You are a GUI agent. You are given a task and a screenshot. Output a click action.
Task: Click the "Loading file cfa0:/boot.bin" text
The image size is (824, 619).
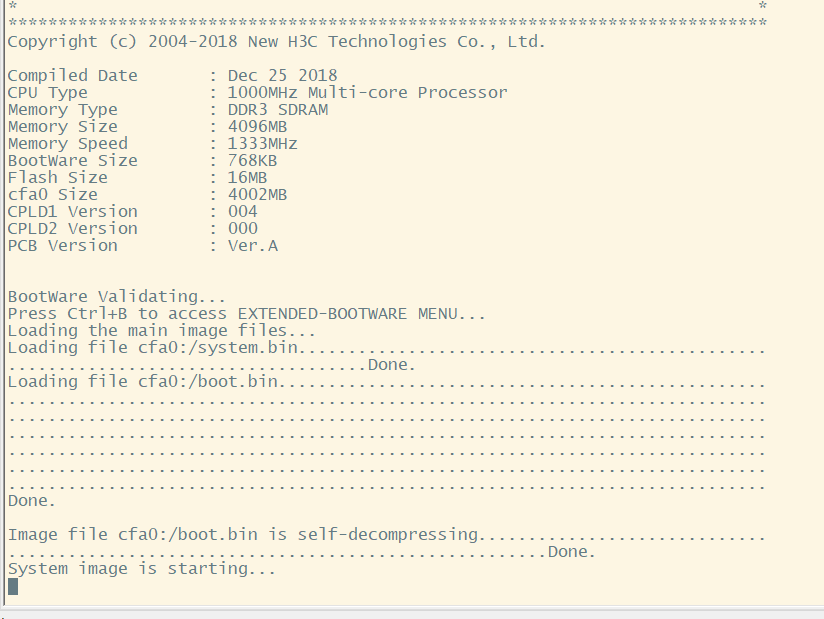[x=143, y=382]
